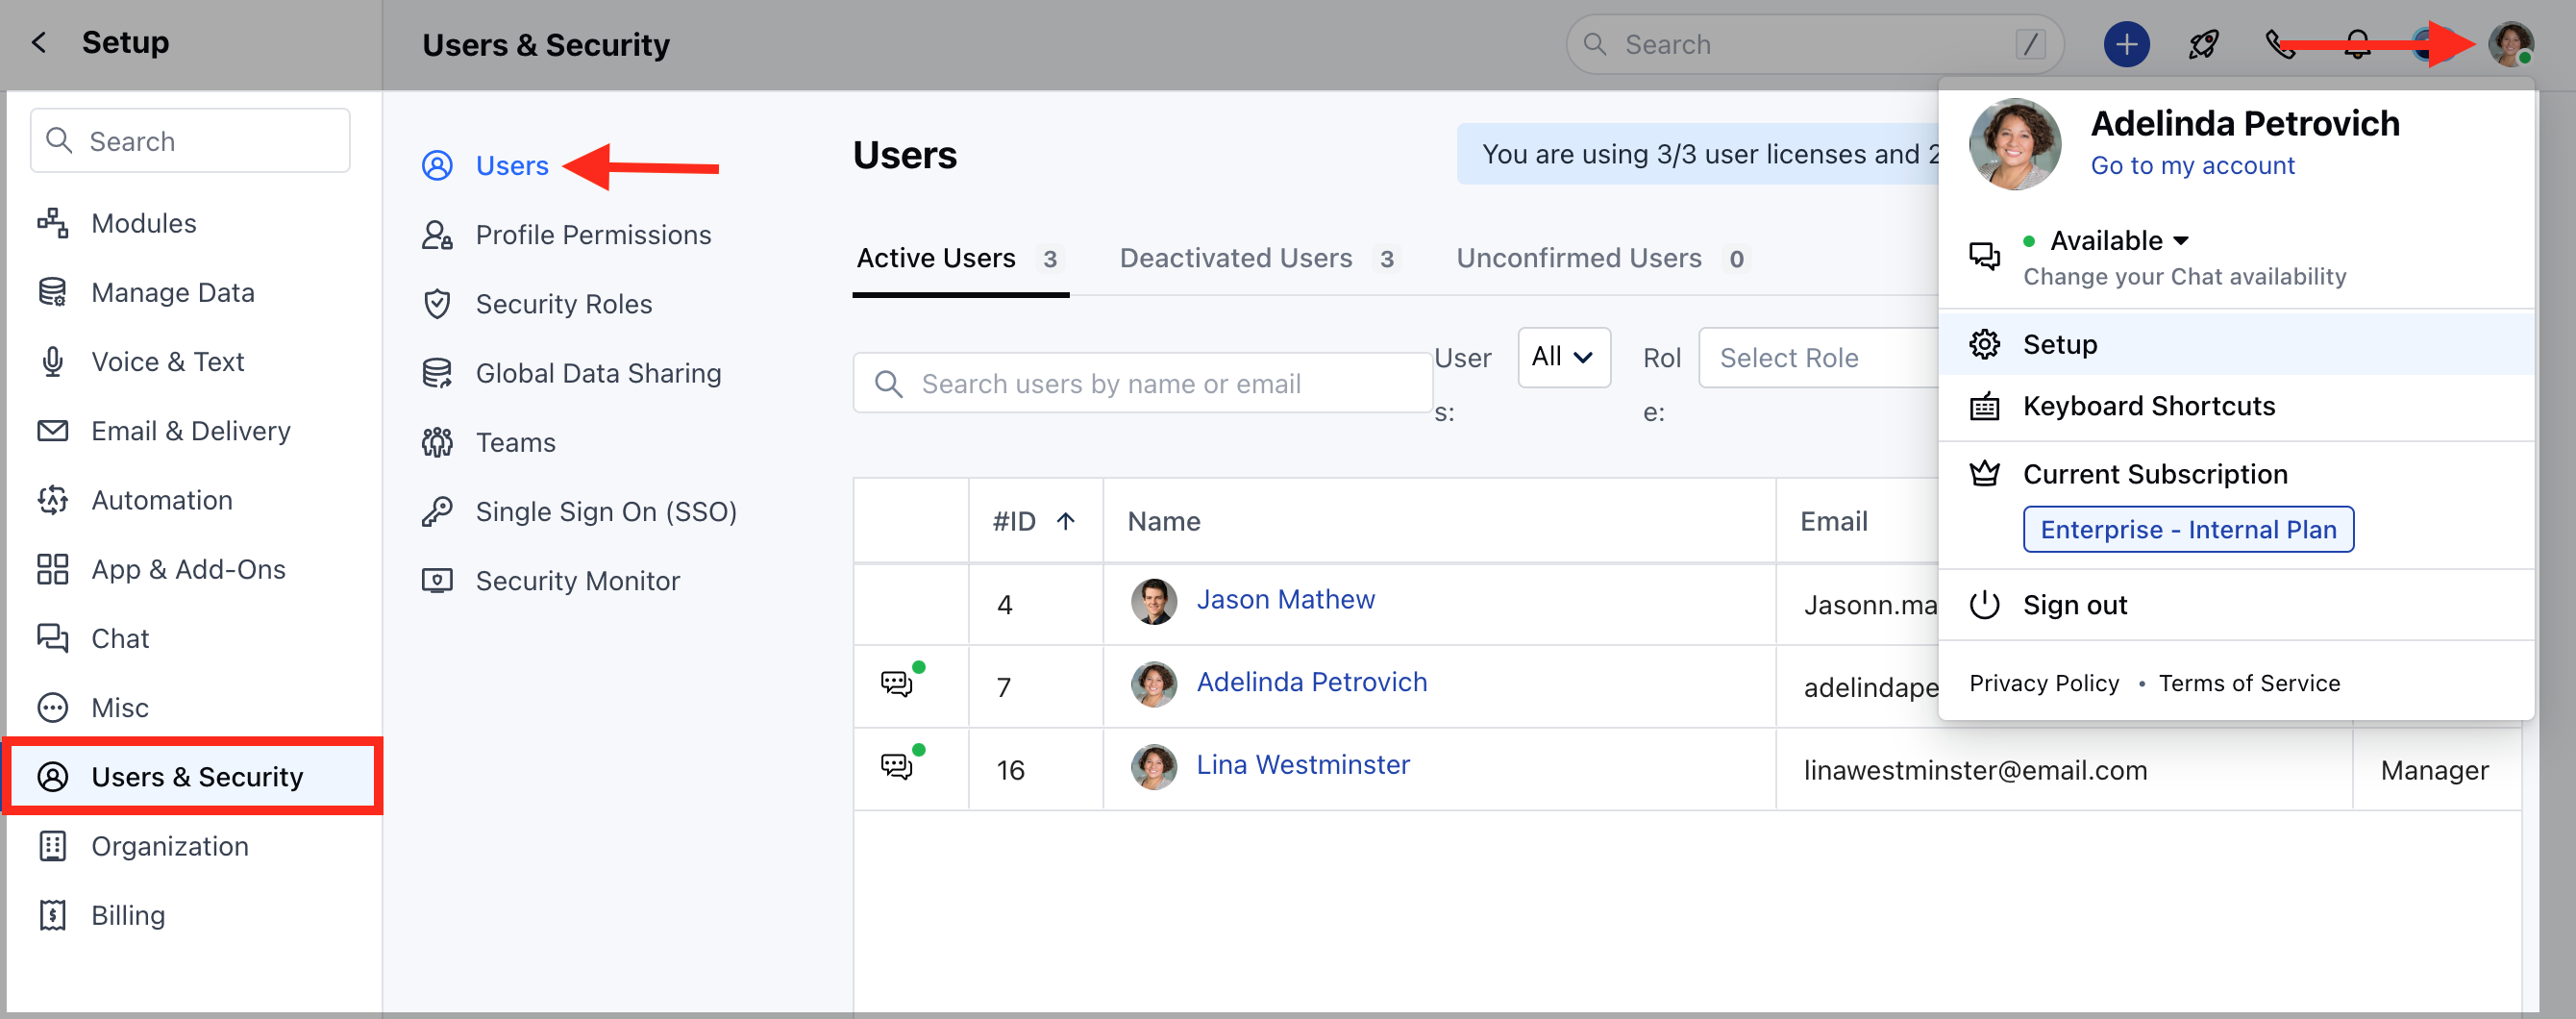Open the phone dialer icon
Viewport: 2576px width, 1019px height.
[x=2279, y=45]
